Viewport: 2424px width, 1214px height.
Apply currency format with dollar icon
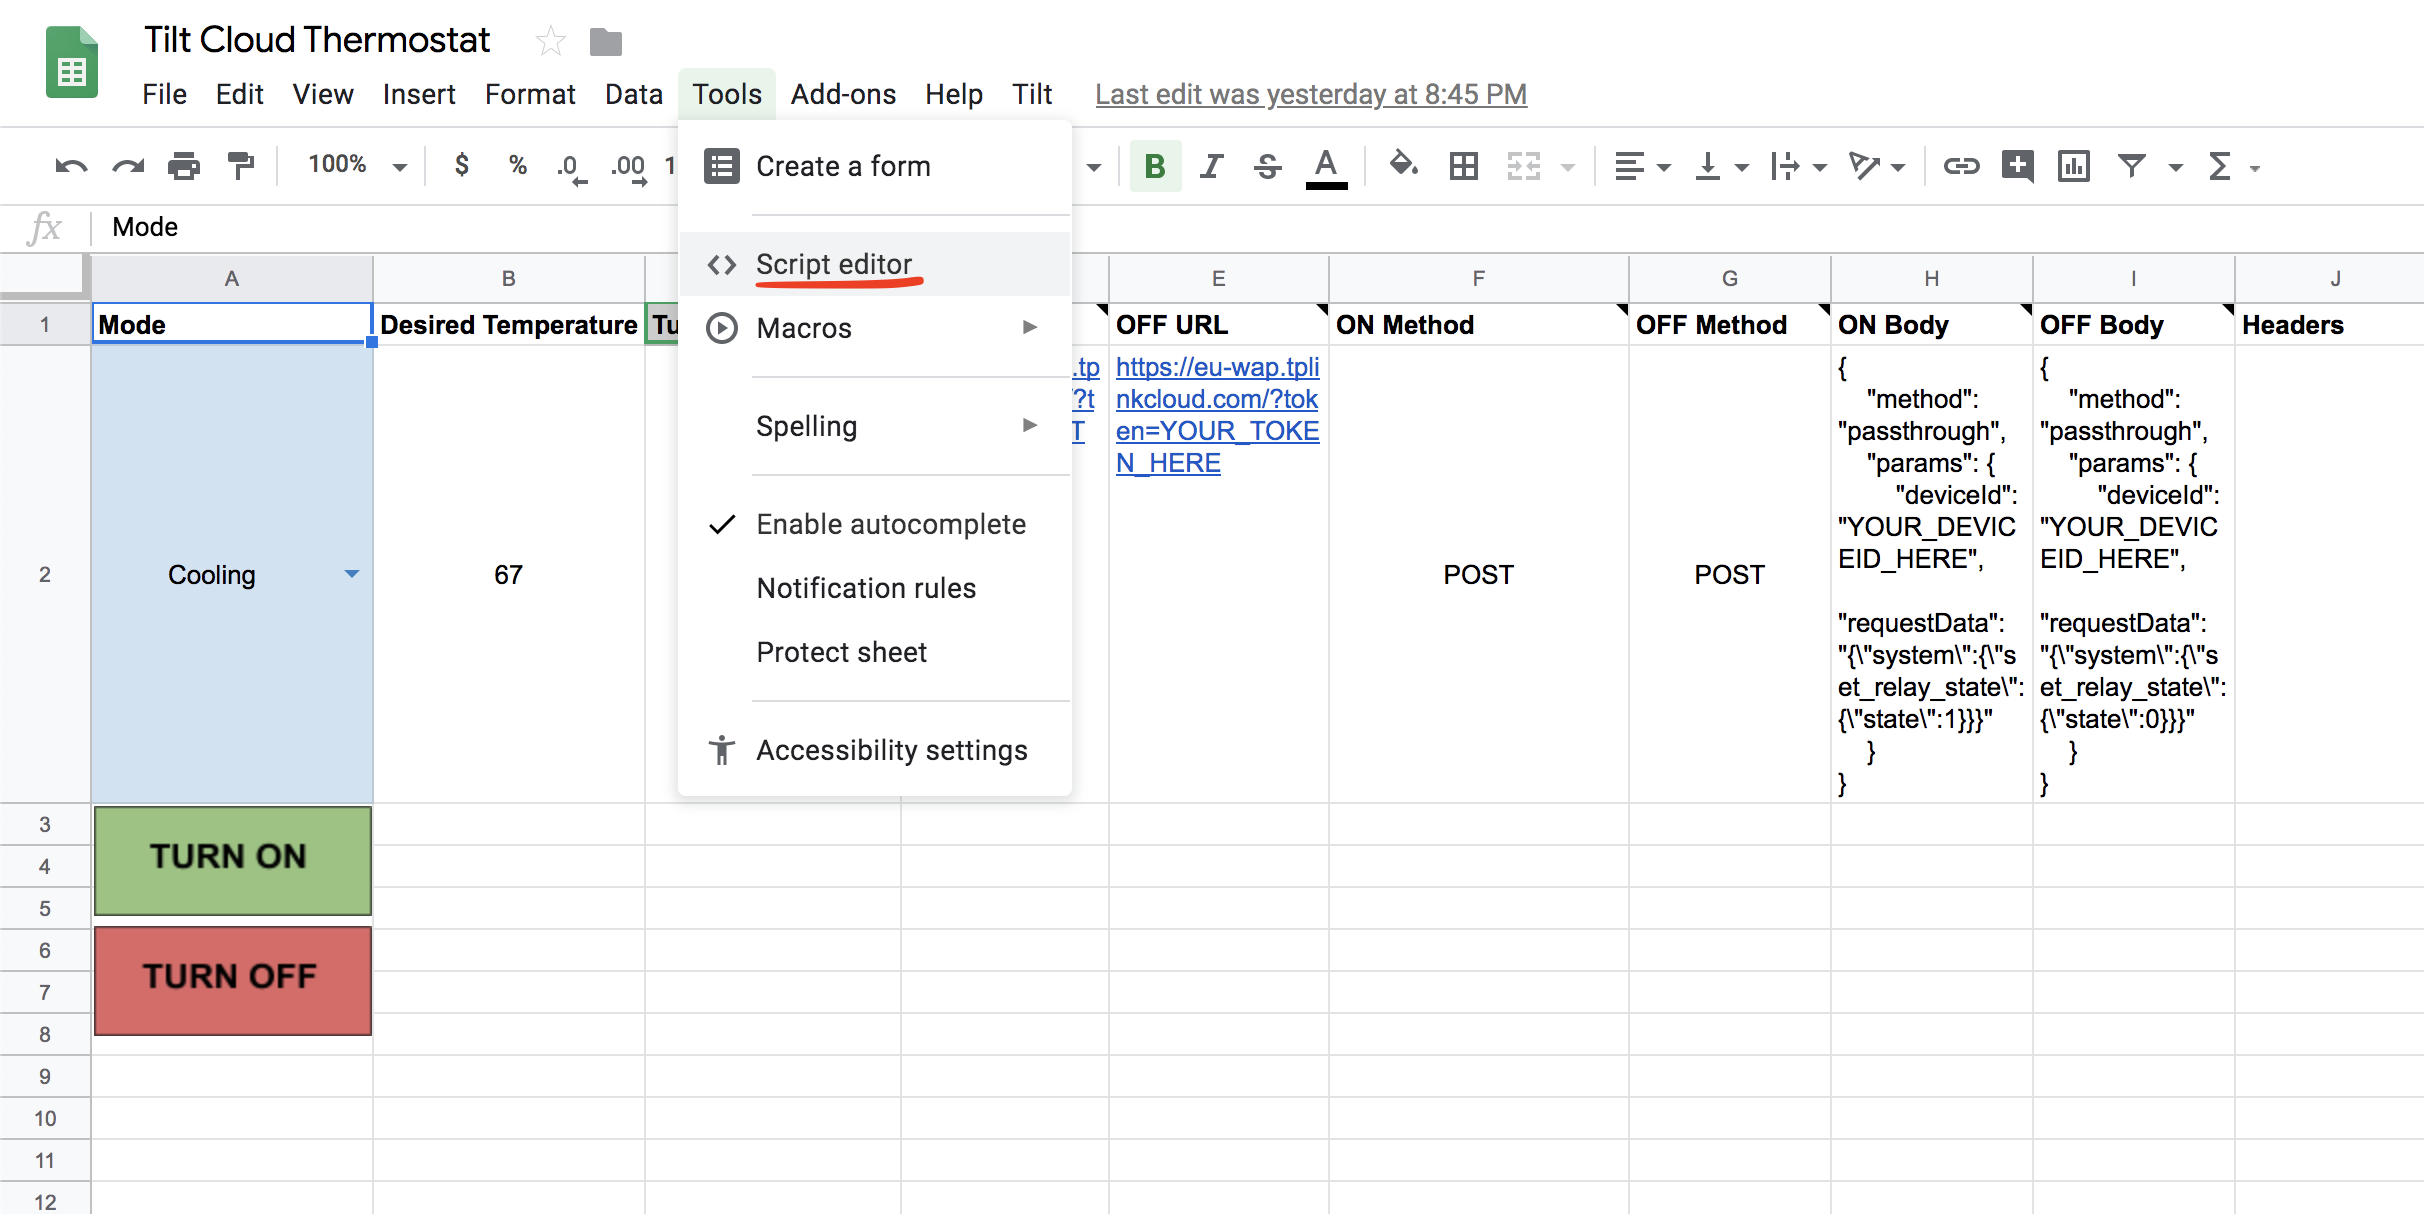click(x=461, y=165)
